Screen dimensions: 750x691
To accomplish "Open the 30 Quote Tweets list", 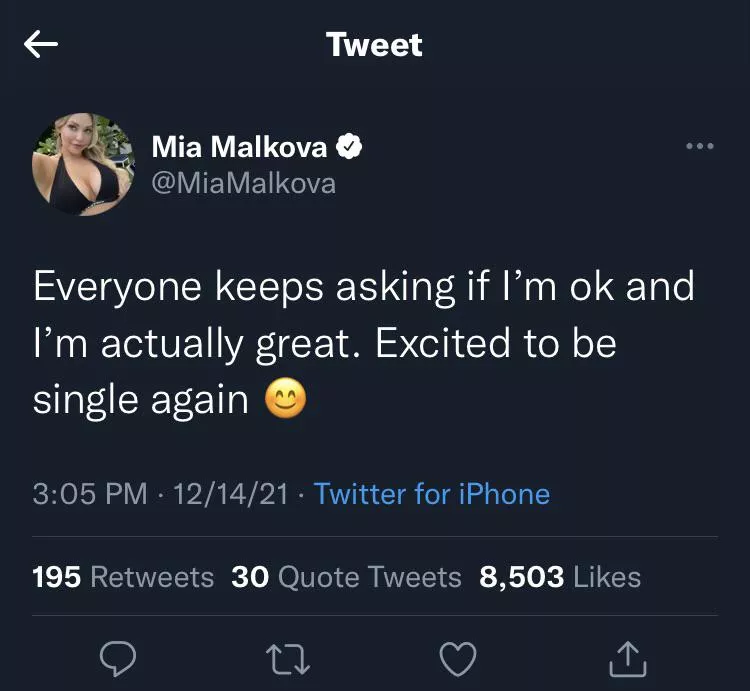I will click(346, 577).
